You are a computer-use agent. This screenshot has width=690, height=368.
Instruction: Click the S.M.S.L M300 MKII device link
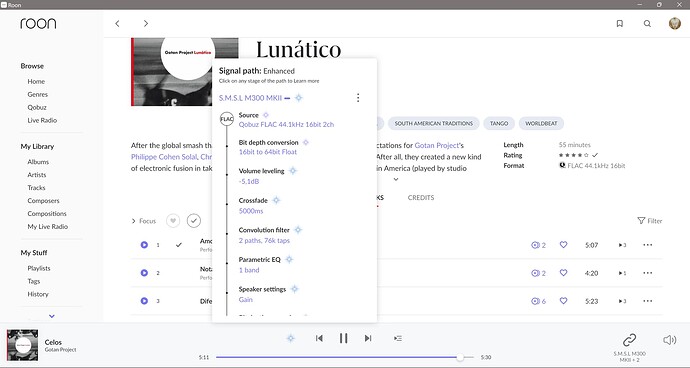(x=250, y=98)
